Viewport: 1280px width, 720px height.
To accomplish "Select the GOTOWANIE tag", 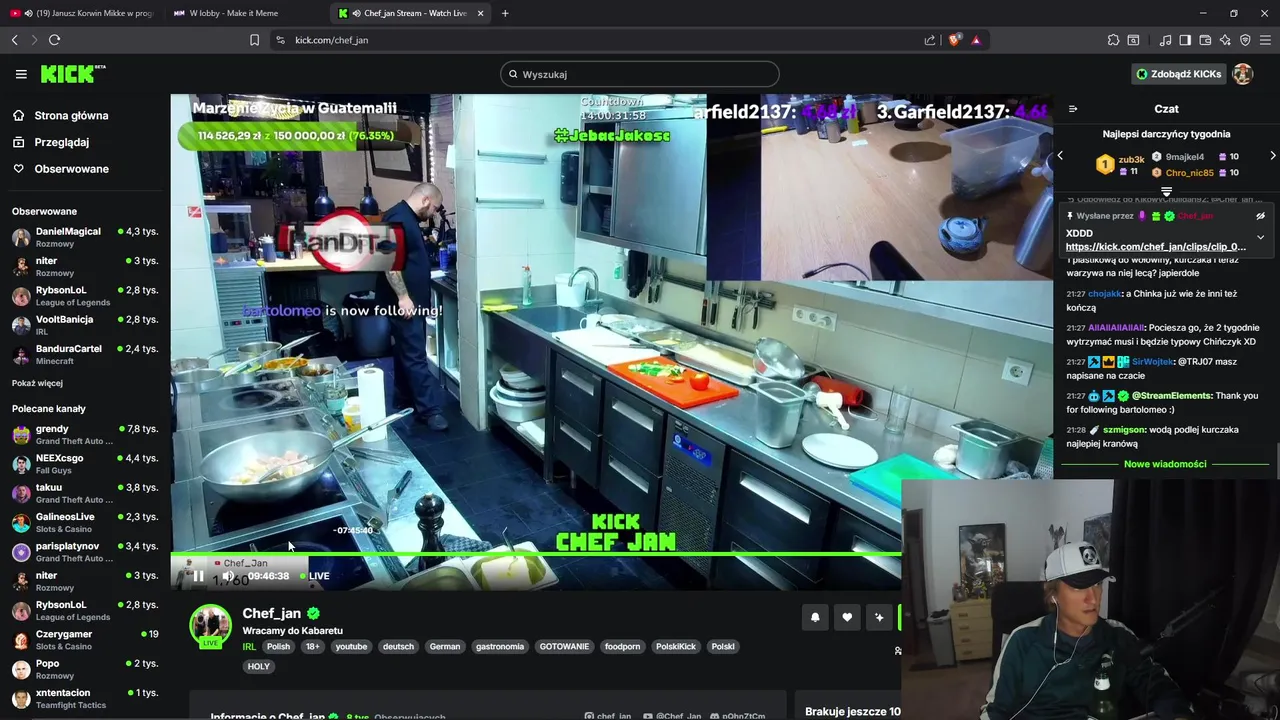I will (565, 646).
